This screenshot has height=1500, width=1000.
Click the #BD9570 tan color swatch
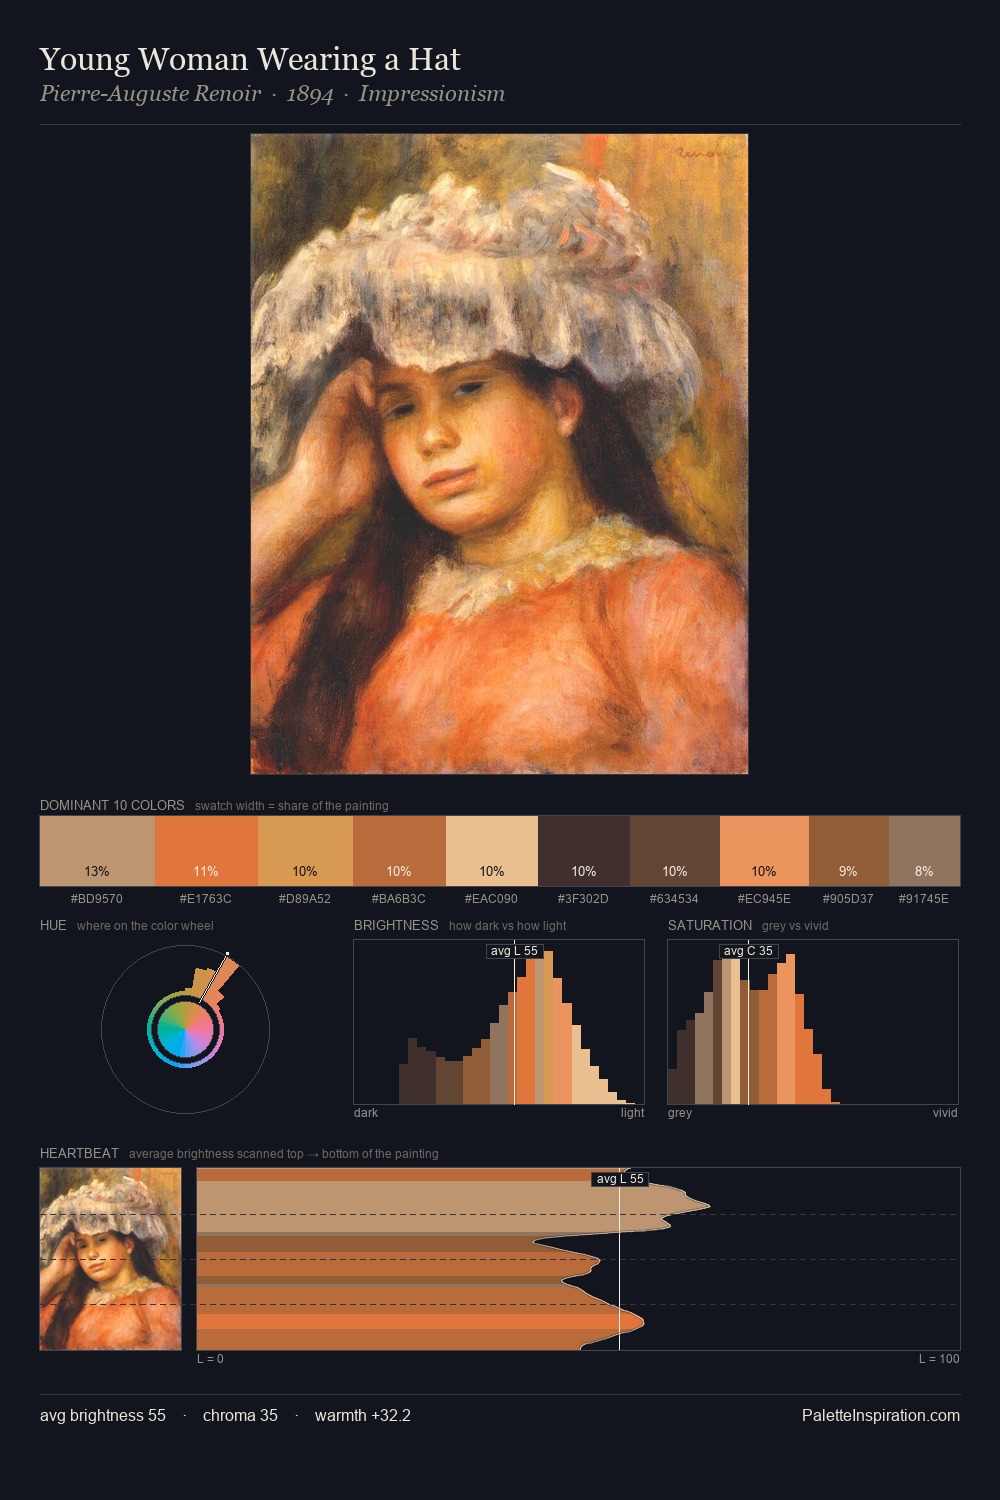pos(97,851)
